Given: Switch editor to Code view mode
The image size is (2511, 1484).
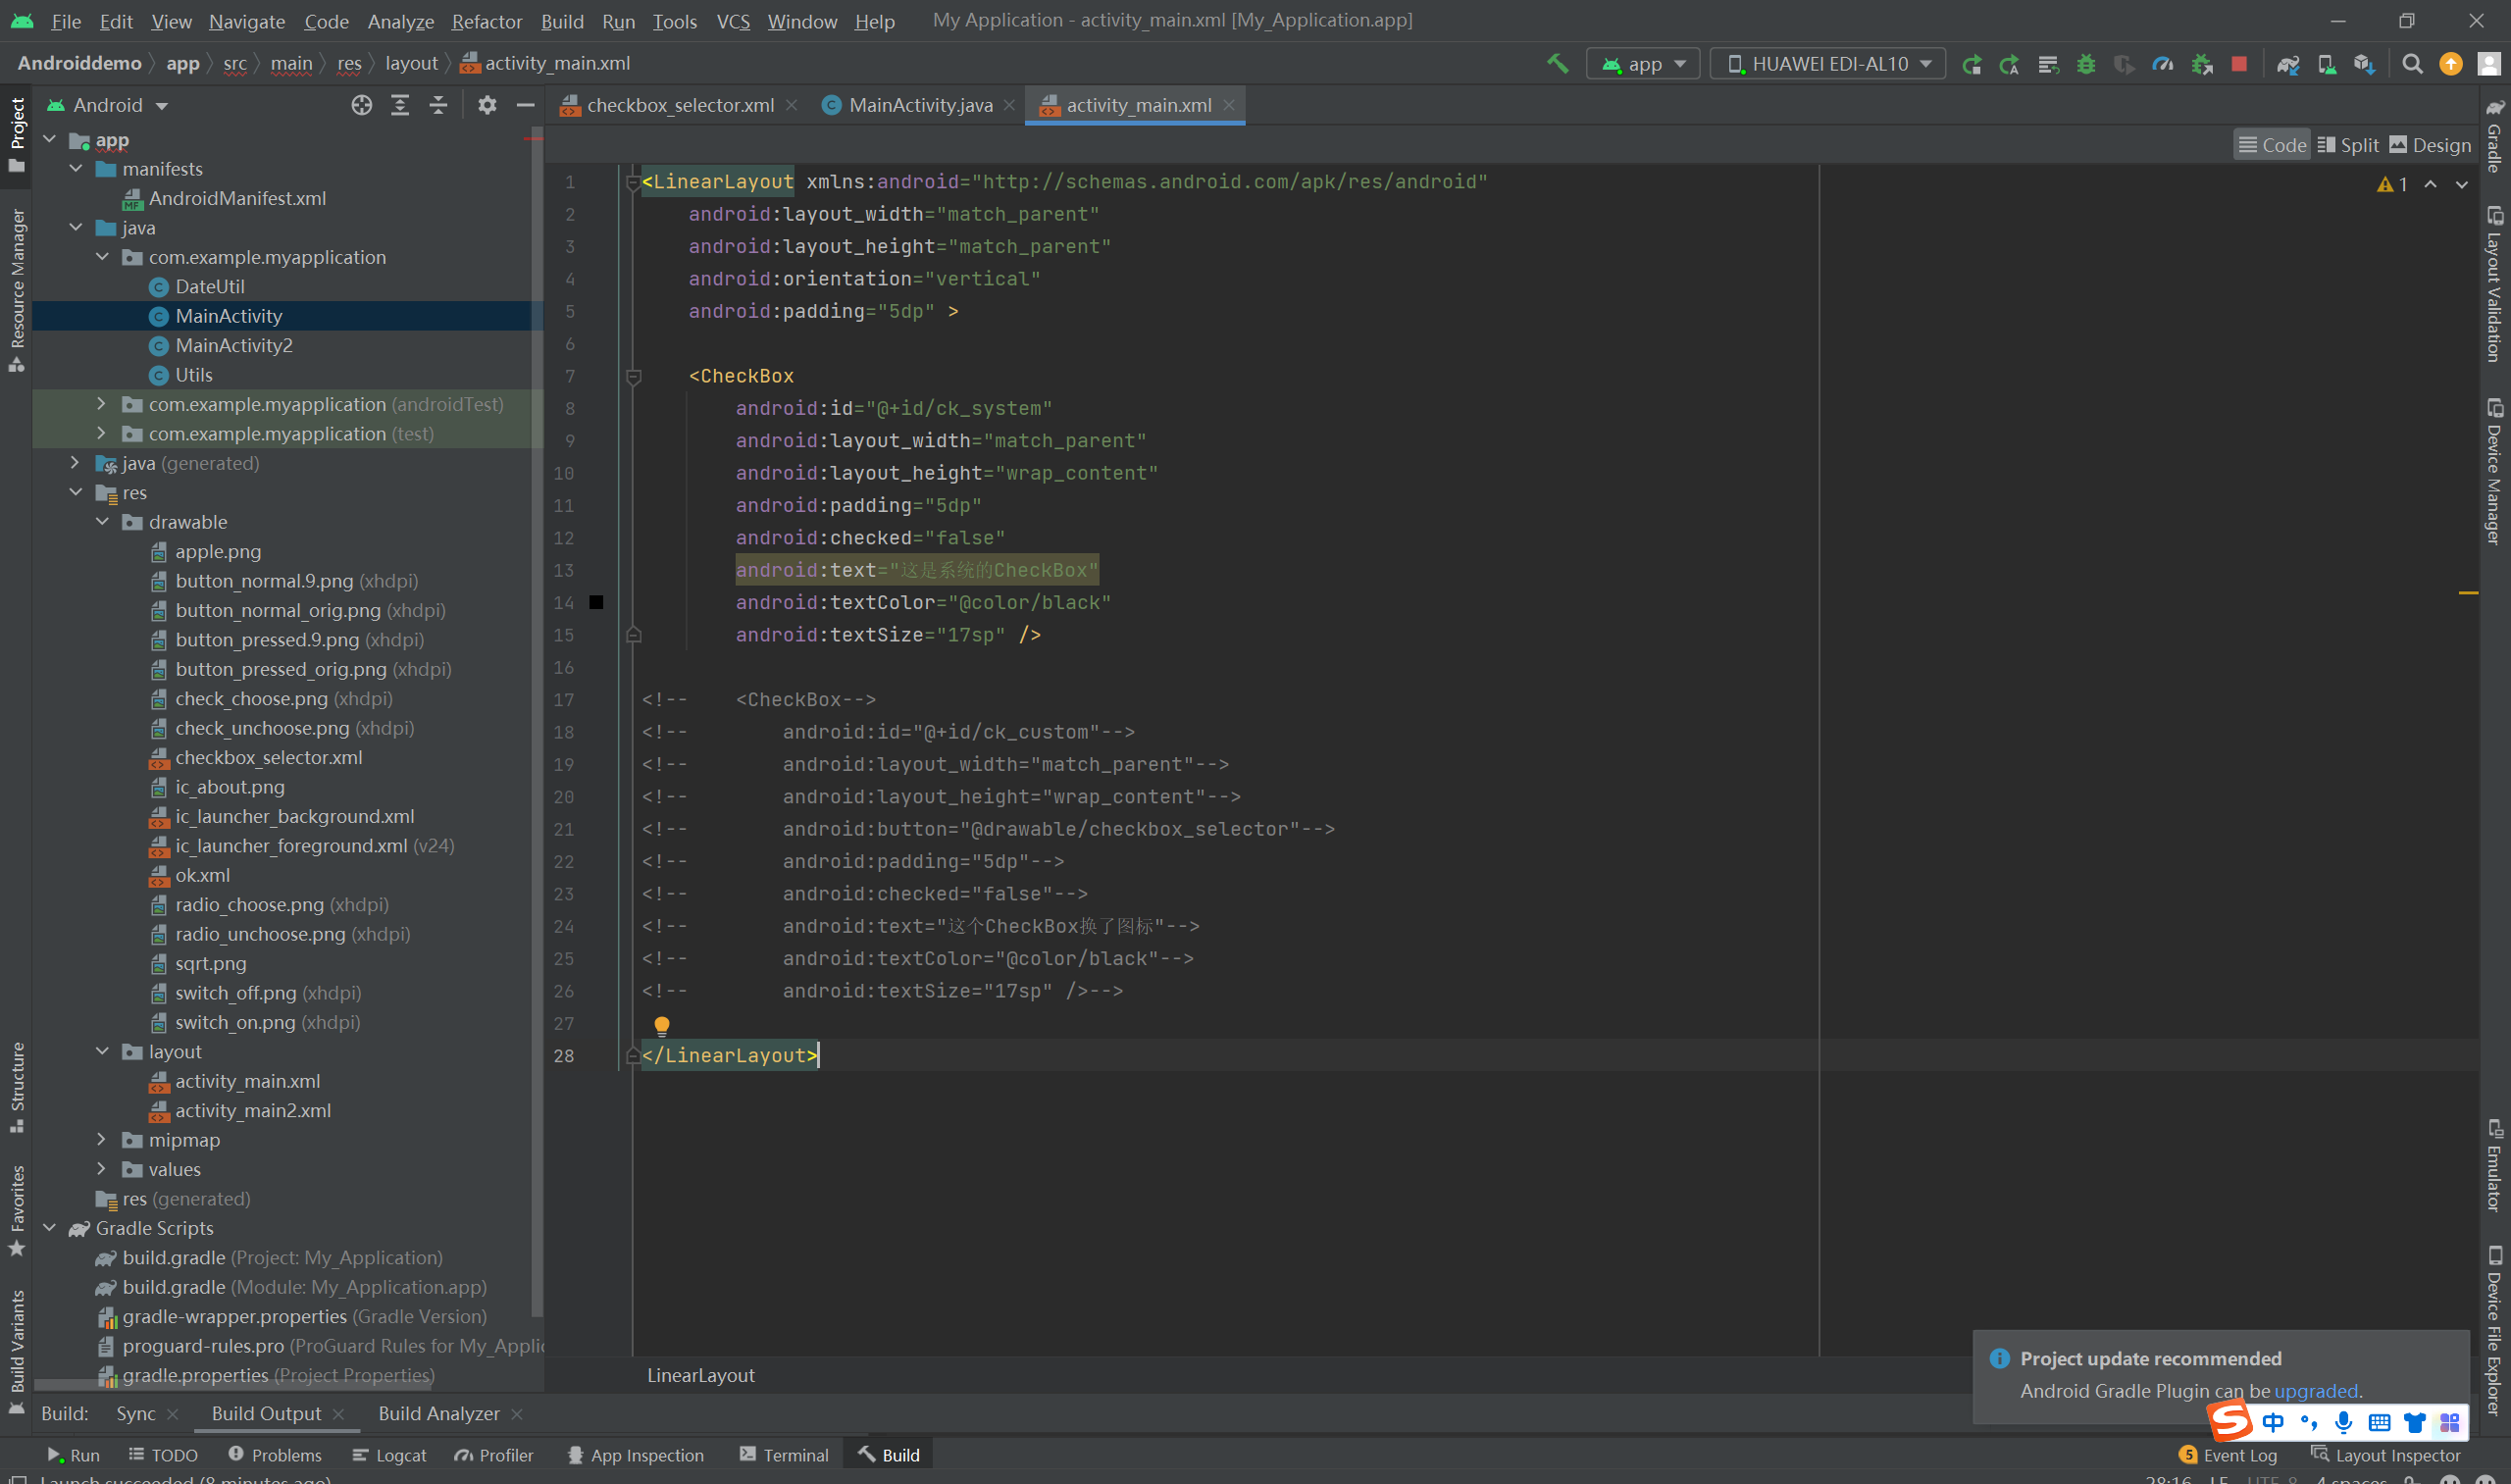Looking at the screenshot, I should 2272,145.
